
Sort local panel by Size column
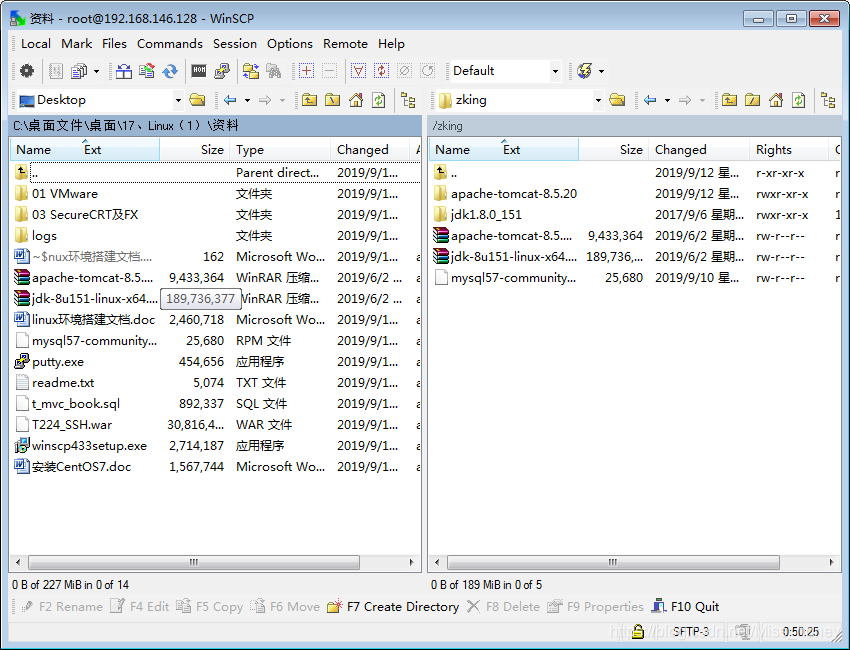pos(195,150)
